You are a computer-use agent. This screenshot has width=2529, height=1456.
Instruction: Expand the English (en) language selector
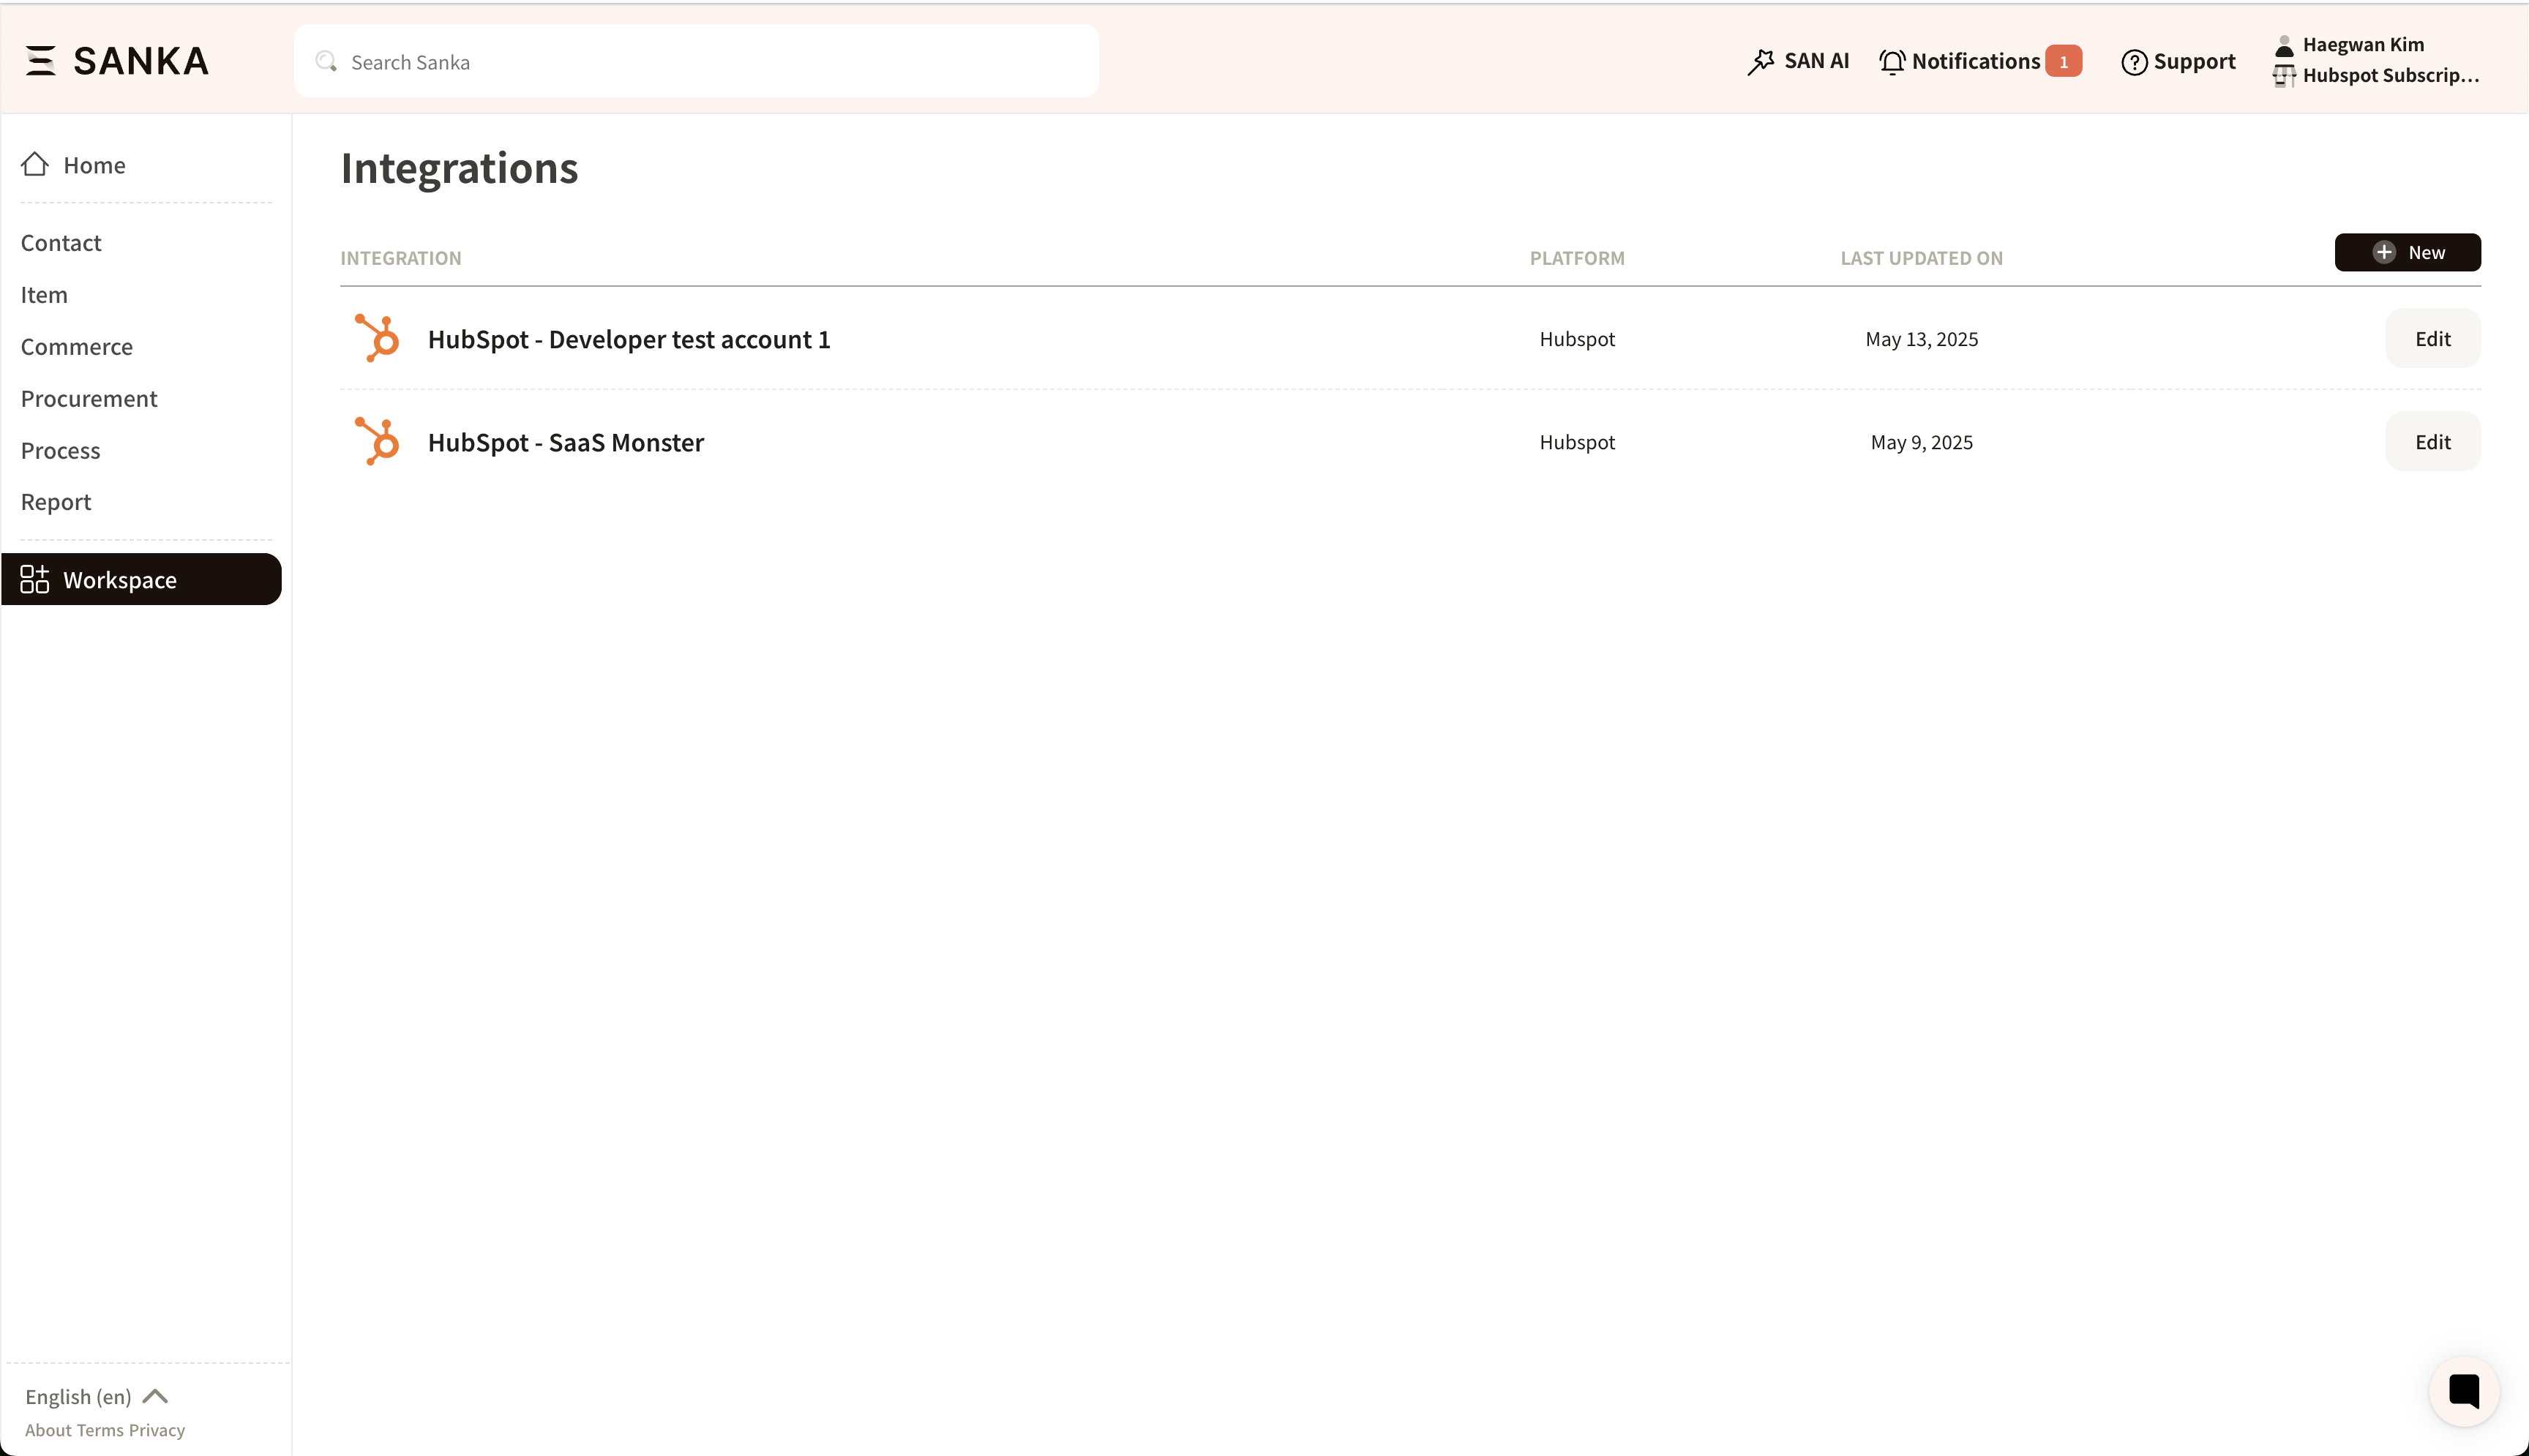point(97,1396)
